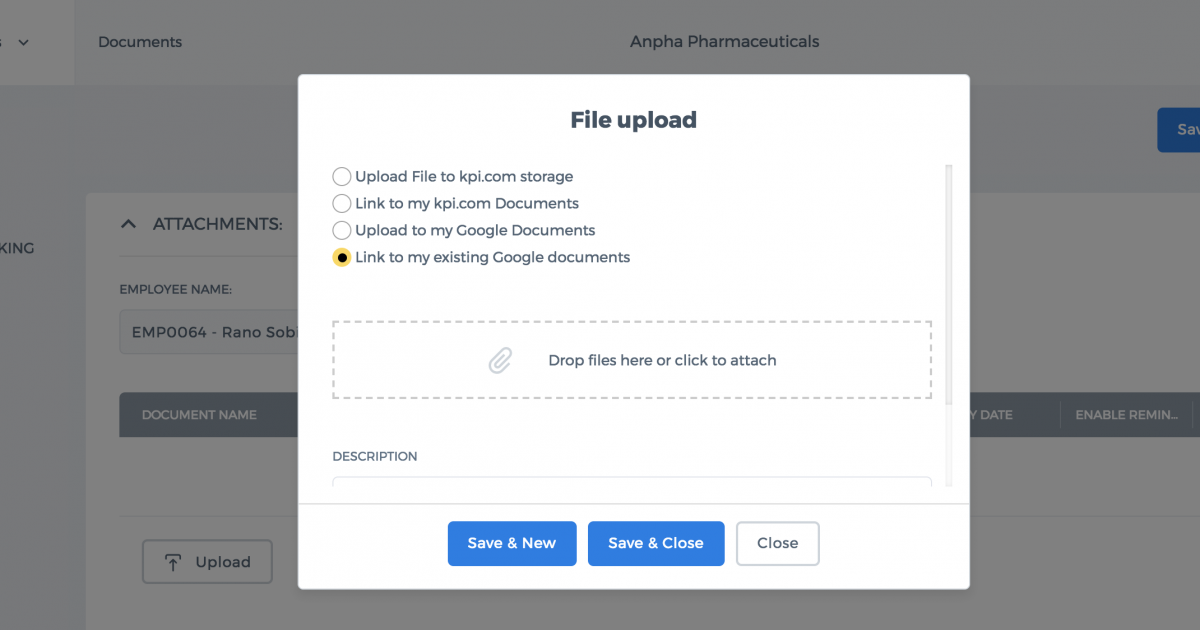This screenshot has height=630, width=1200.
Task: Click the Description text field
Action: tap(632, 482)
